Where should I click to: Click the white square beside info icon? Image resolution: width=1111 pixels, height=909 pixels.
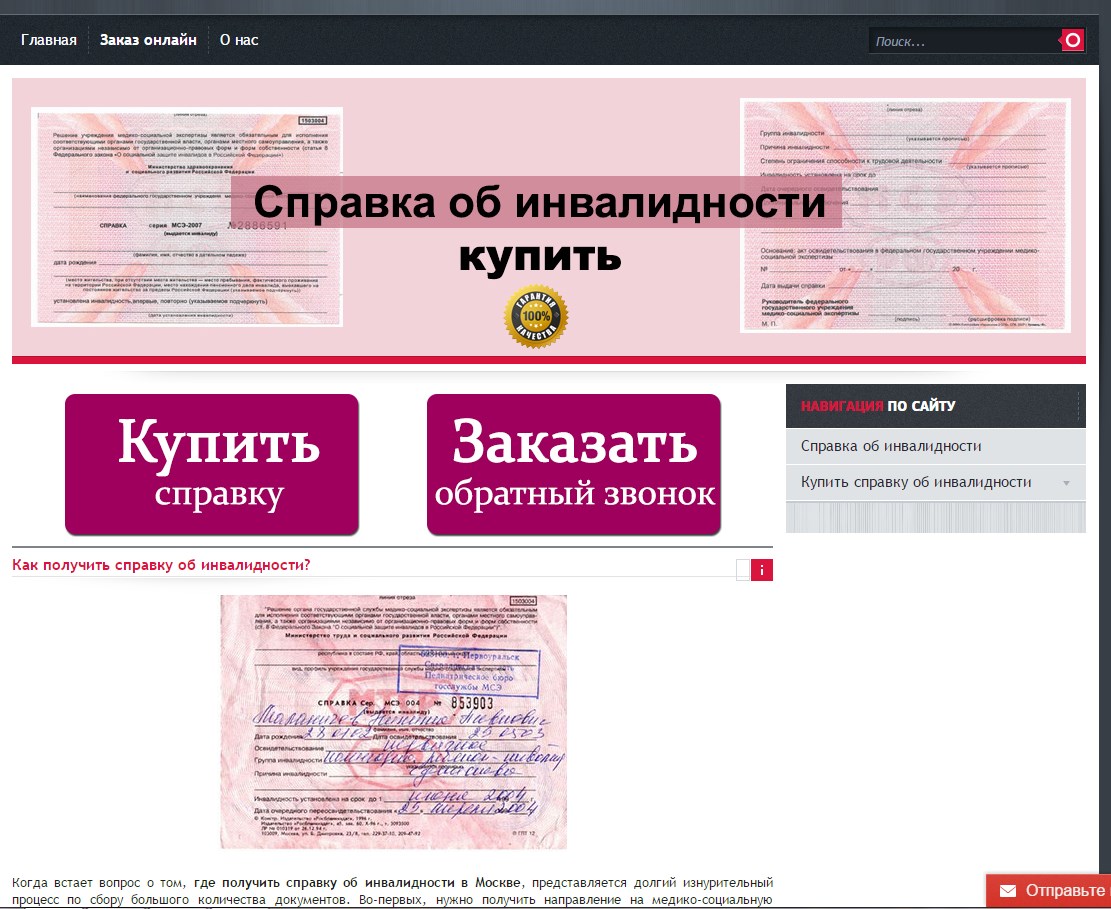(743, 570)
